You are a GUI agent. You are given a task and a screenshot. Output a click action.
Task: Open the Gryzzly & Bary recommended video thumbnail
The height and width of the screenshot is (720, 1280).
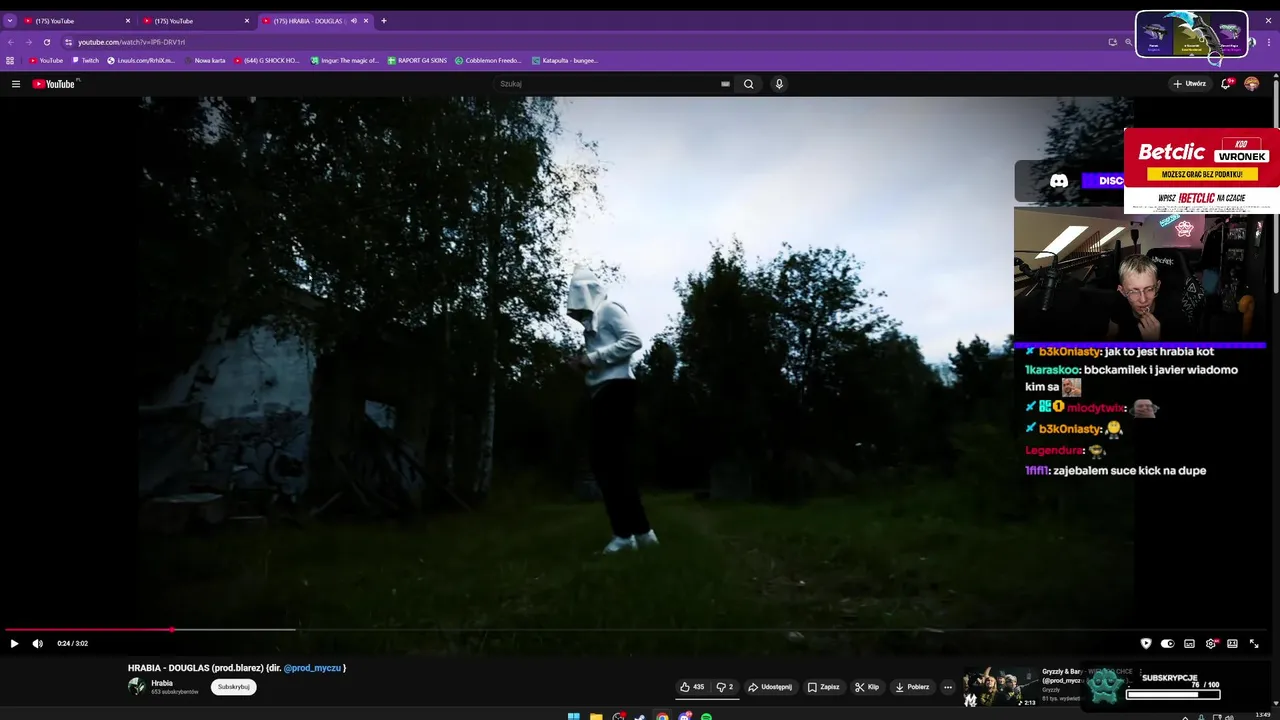(1000, 687)
